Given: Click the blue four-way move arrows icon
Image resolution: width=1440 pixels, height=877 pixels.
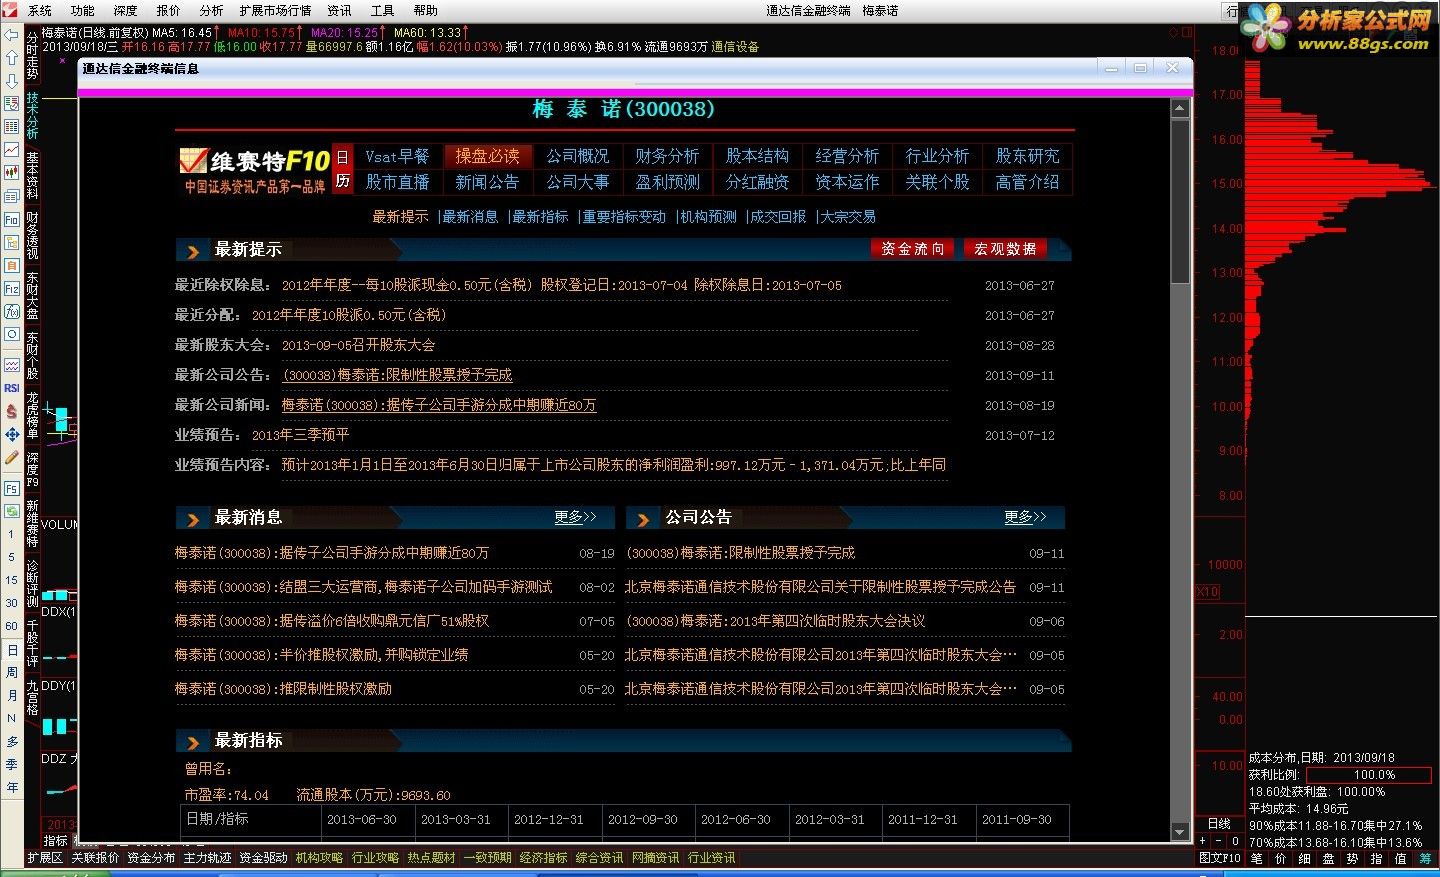Looking at the screenshot, I should tap(11, 434).
